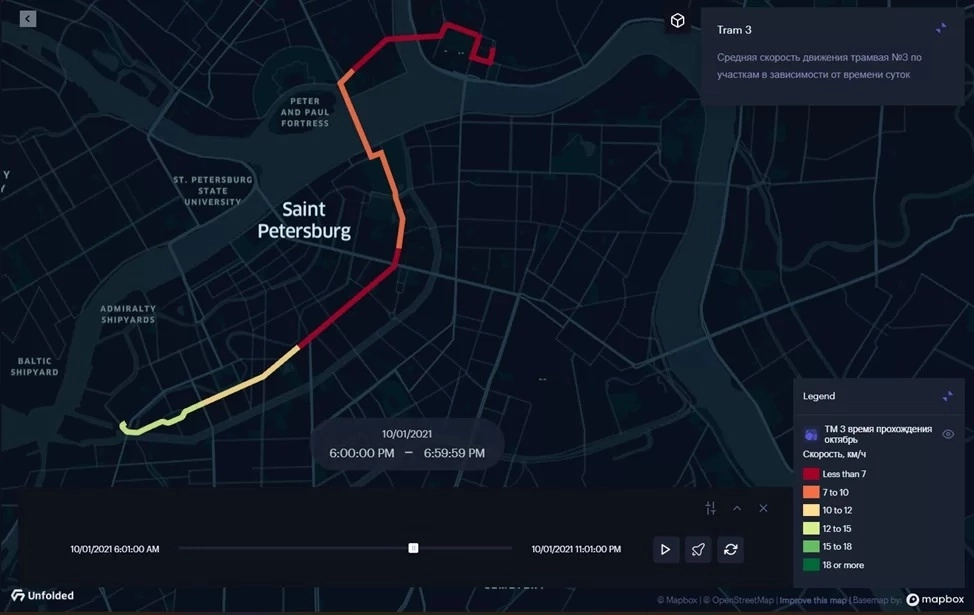Collapse the Tram 3 info panel
This screenshot has height=615, width=974.
941,29
